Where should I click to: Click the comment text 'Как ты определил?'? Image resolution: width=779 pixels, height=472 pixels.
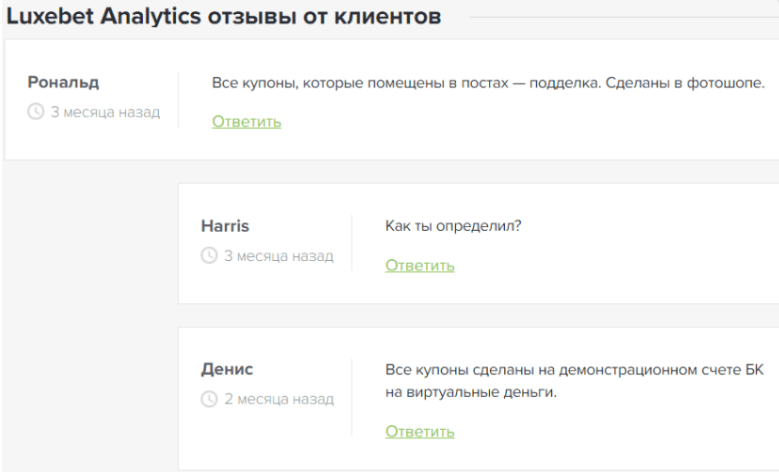pyautogui.click(x=453, y=226)
